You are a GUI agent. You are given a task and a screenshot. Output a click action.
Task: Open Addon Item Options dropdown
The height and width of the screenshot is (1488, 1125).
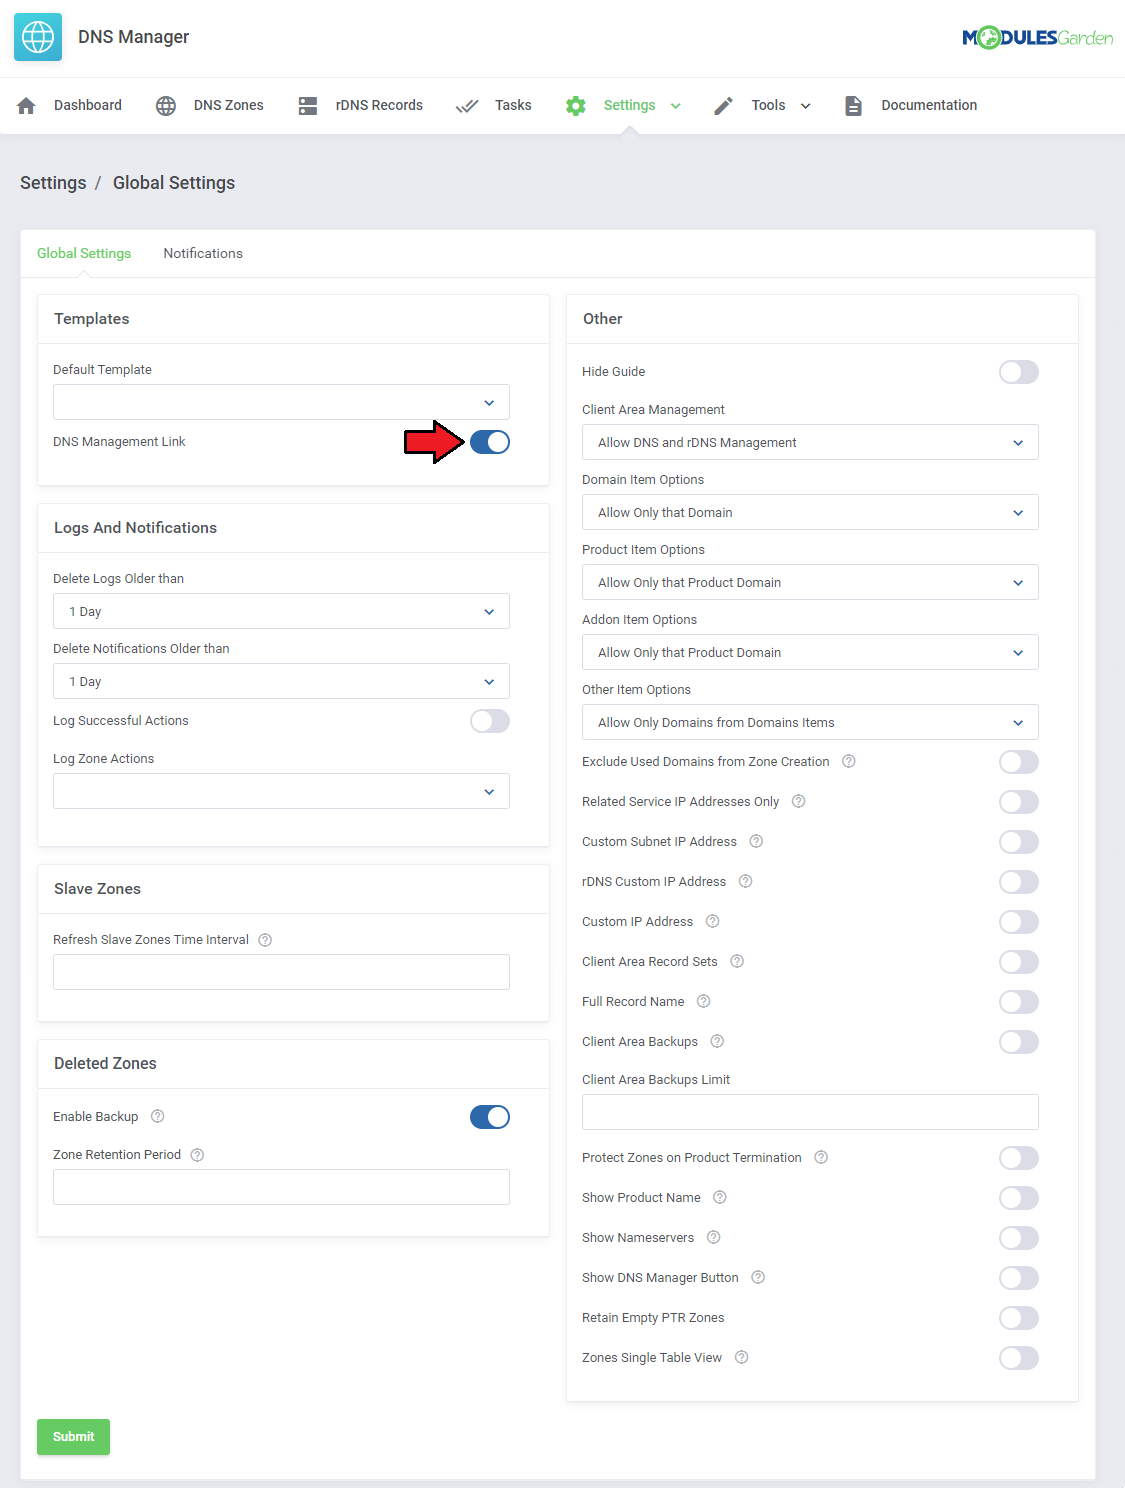pyautogui.click(x=810, y=652)
